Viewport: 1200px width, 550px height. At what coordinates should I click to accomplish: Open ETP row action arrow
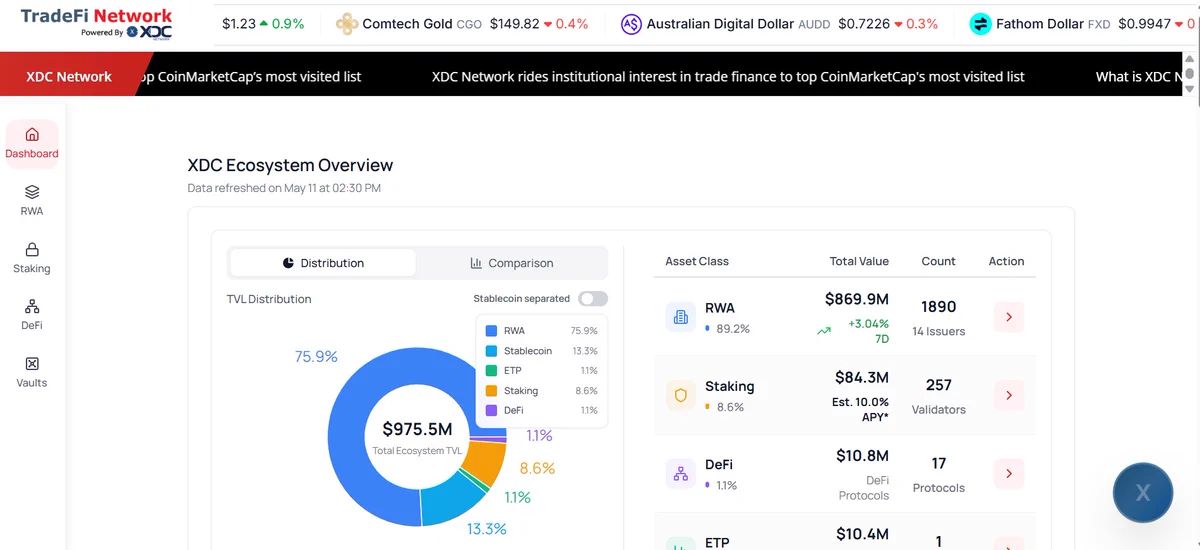click(1008, 542)
